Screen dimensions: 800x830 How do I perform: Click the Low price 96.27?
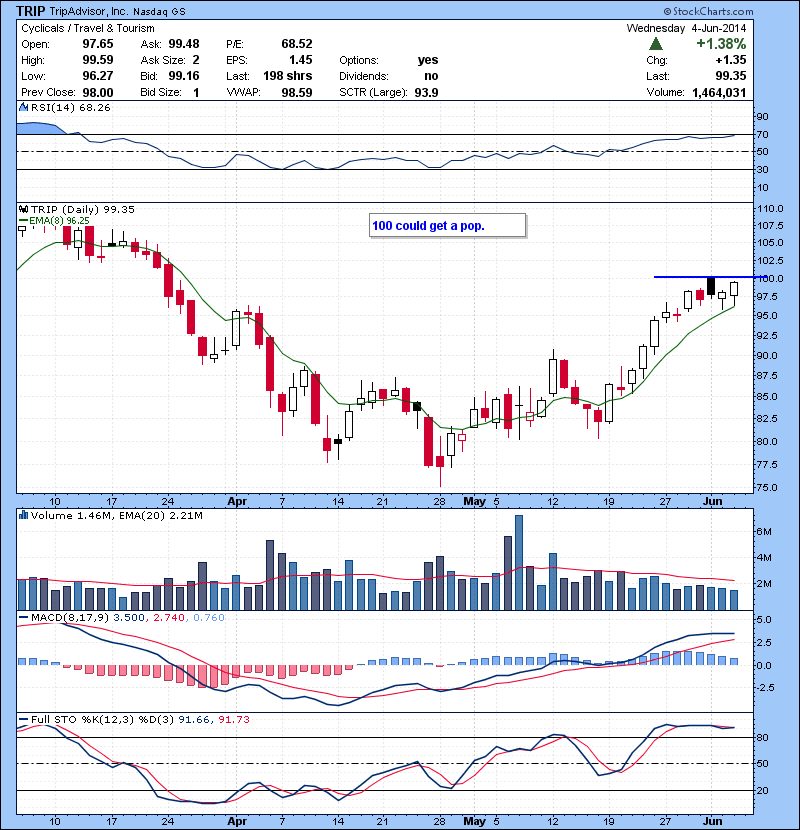(98, 76)
